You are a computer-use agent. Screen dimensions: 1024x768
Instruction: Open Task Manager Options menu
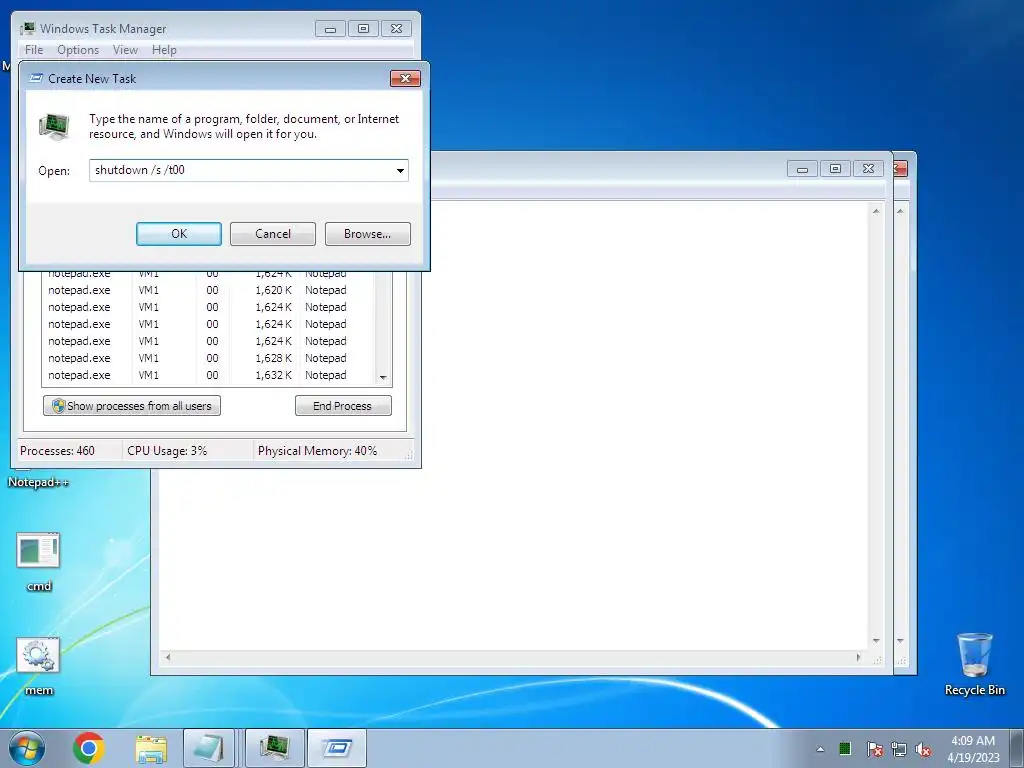click(78, 50)
